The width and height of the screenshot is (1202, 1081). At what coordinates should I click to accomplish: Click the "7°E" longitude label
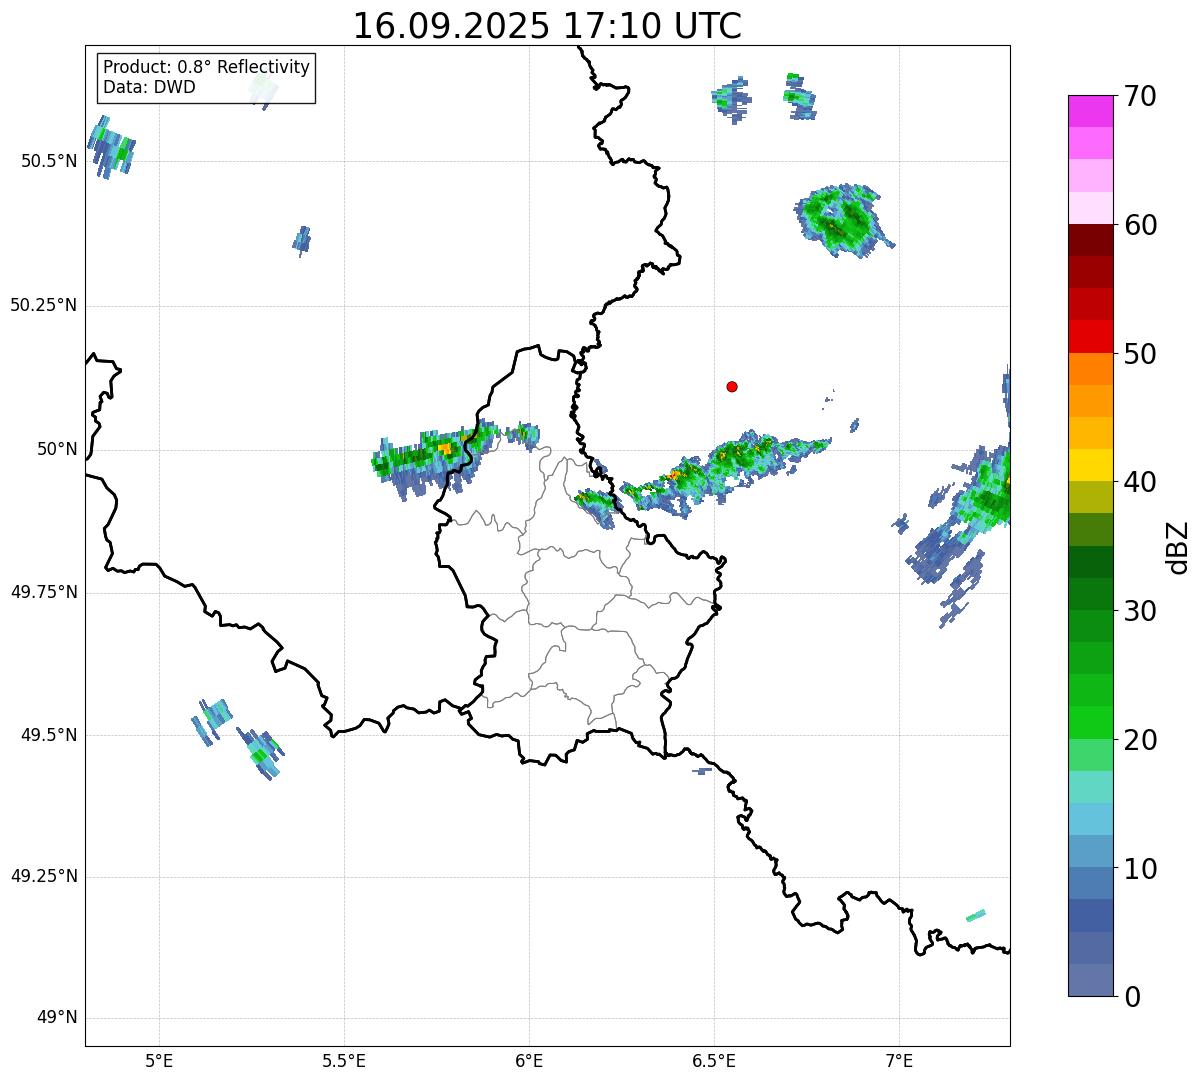pyautogui.click(x=899, y=1060)
